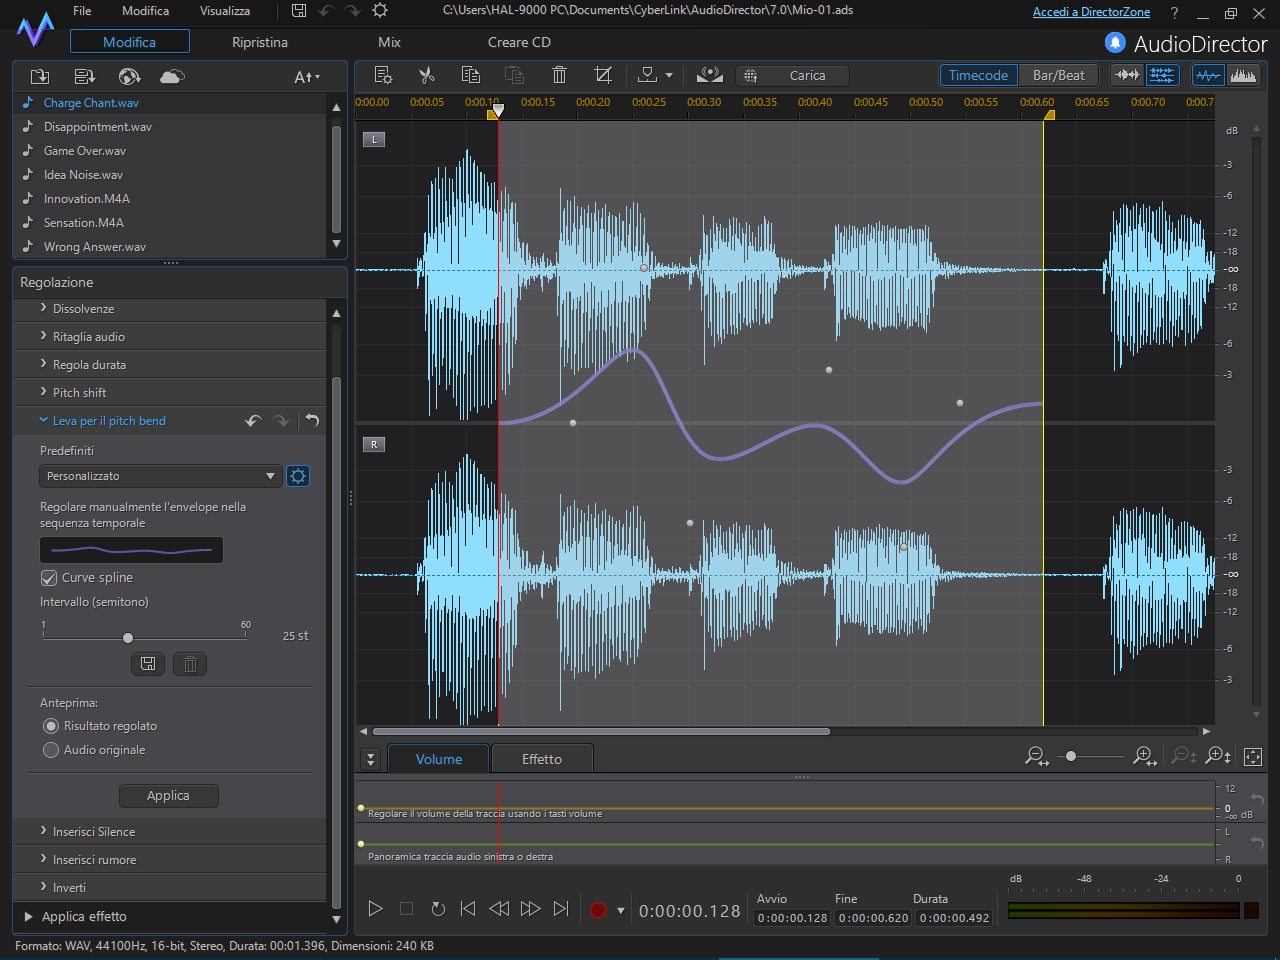Uncheck the Curve spline checkbox

[x=49, y=578]
